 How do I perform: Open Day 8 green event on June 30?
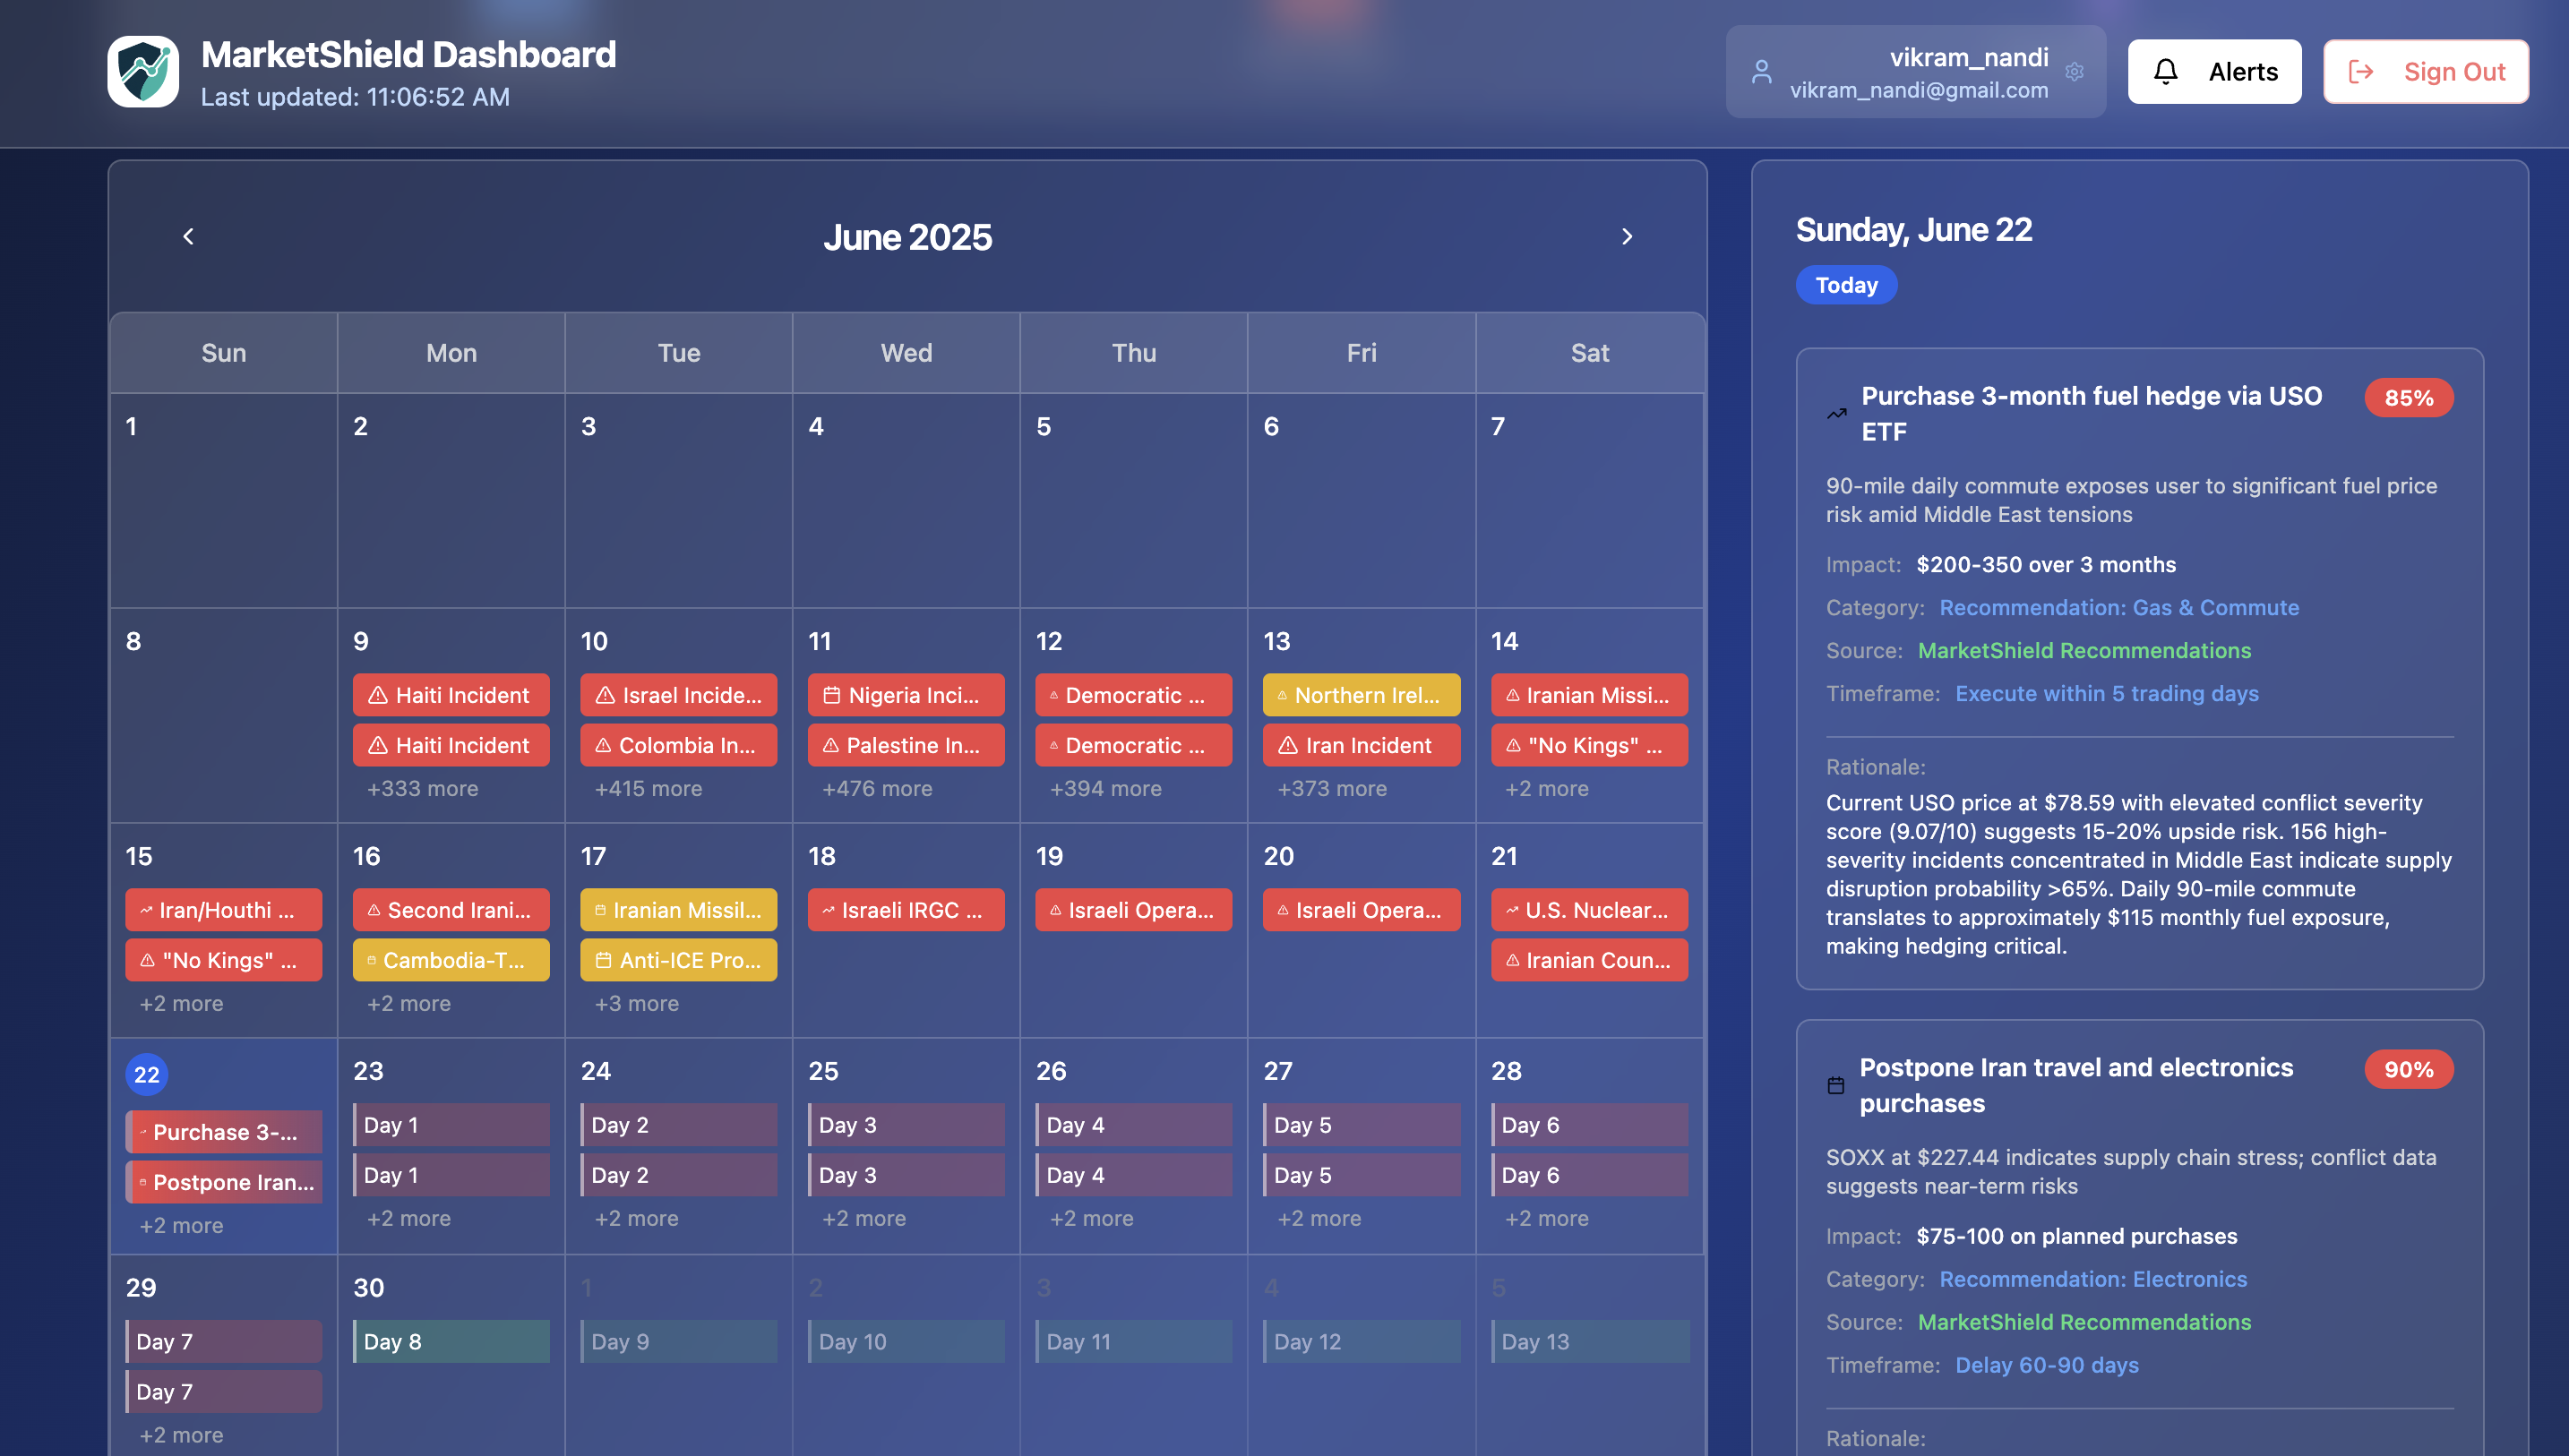450,1342
